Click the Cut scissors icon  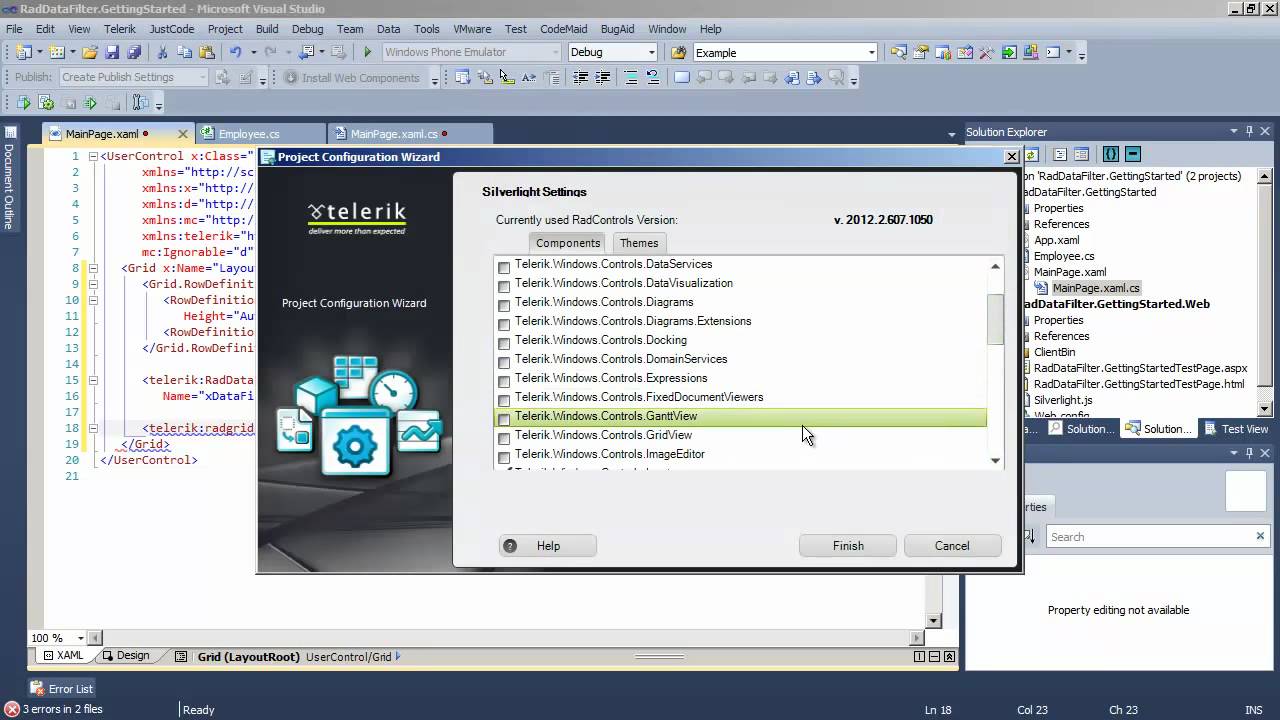point(163,52)
